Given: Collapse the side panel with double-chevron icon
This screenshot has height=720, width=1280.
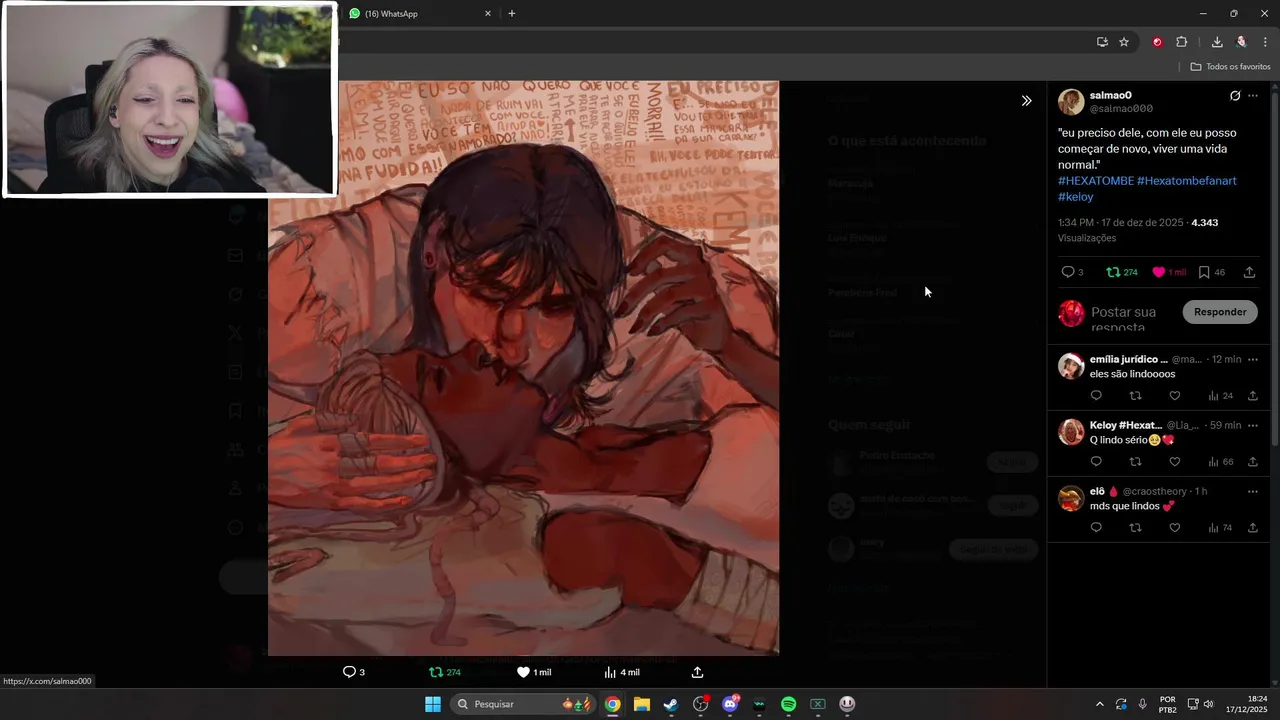Looking at the screenshot, I should point(1026,101).
